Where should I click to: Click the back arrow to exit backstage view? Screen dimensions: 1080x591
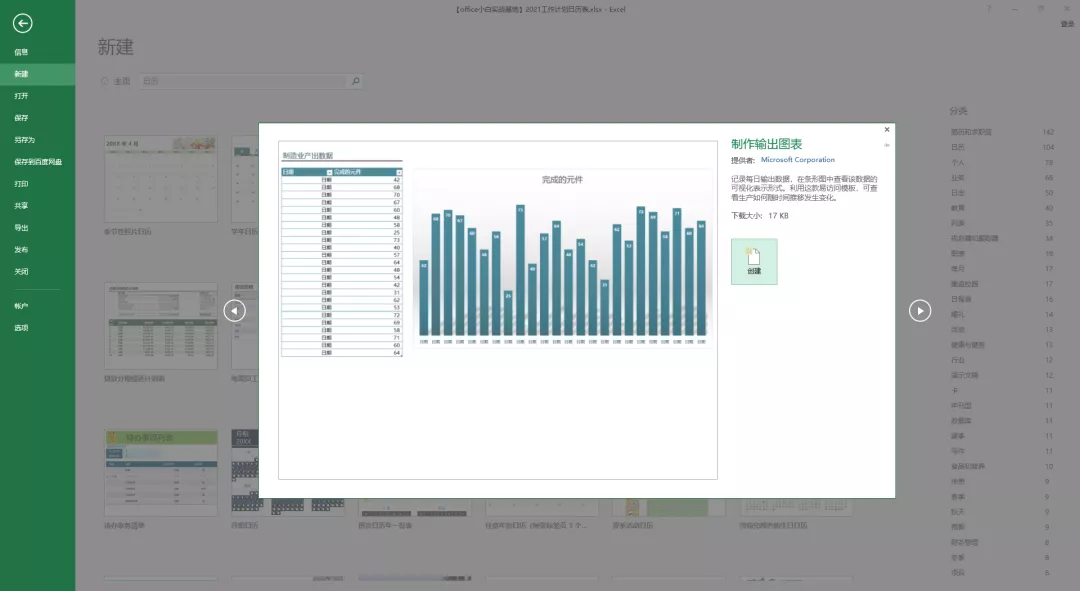pyautogui.click(x=22, y=23)
